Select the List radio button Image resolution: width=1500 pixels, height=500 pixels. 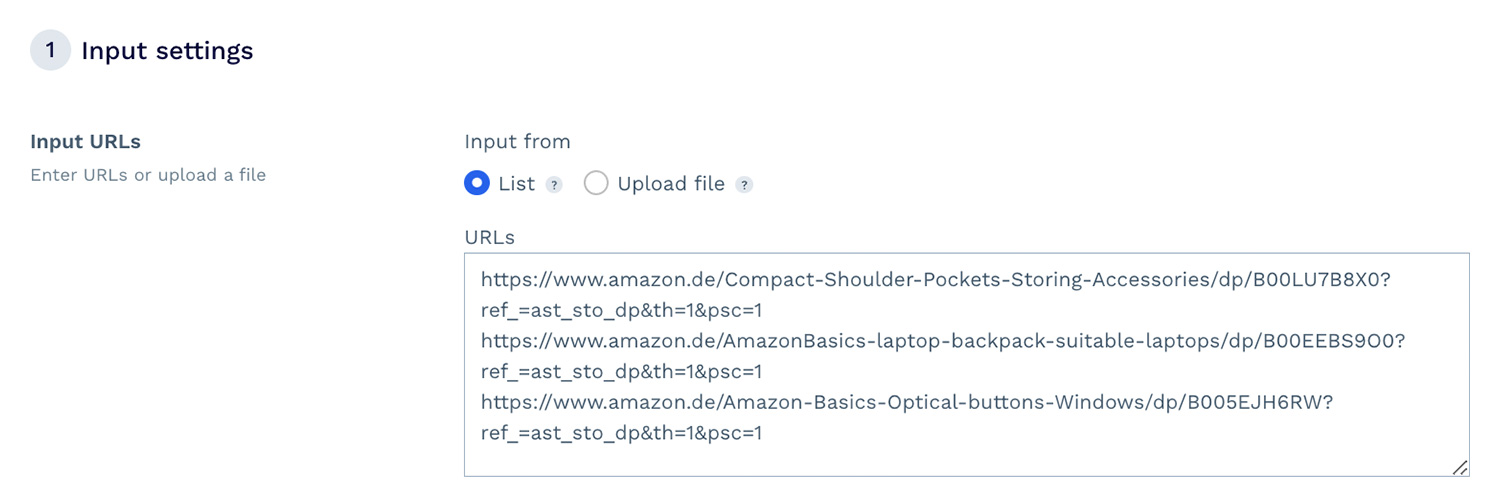point(477,184)
